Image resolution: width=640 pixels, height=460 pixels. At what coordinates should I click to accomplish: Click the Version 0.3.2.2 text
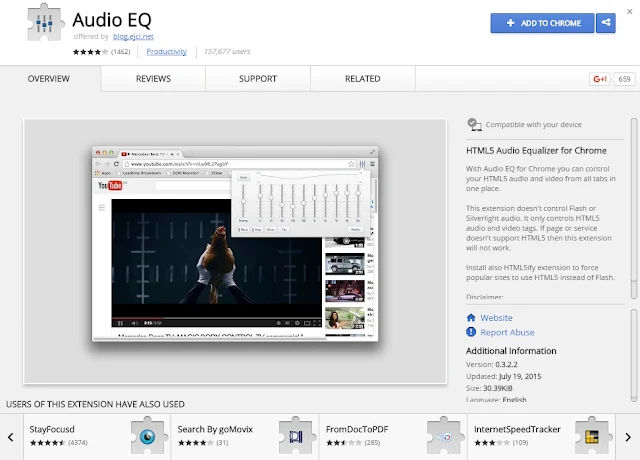click(491, 364)
